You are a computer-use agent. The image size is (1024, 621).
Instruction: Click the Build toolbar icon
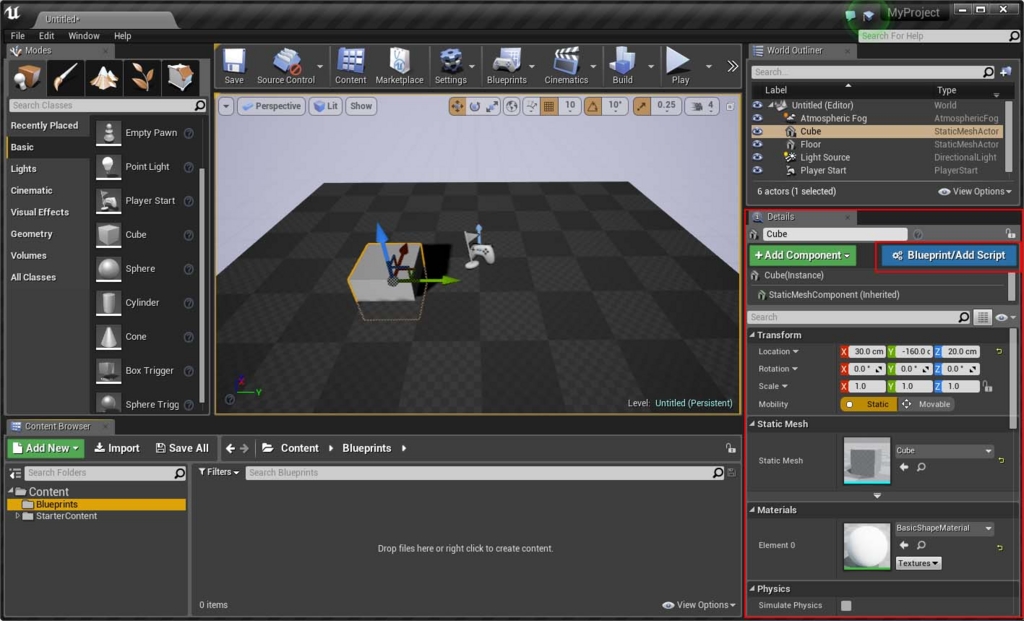point(622,66)
